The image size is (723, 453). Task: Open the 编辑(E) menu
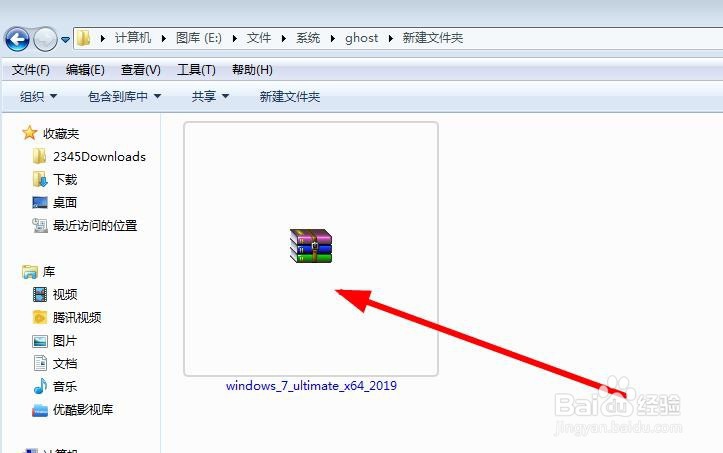click(x=85, y=70)
